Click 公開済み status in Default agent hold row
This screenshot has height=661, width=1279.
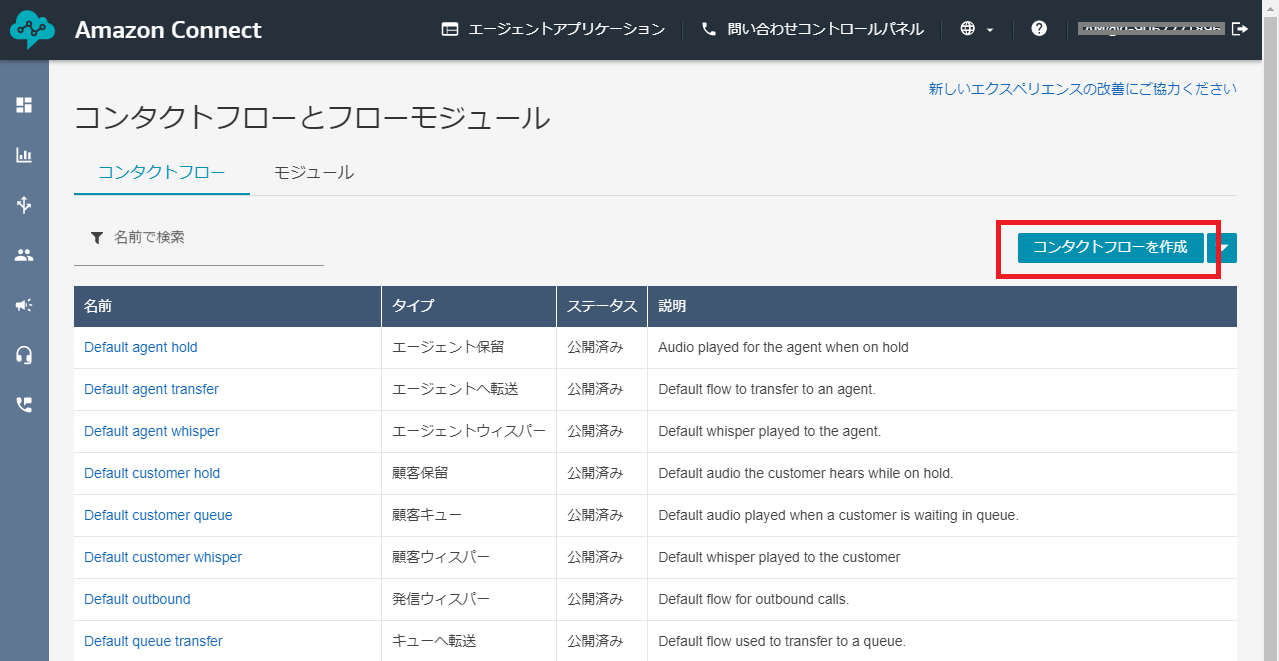point(595,347)
